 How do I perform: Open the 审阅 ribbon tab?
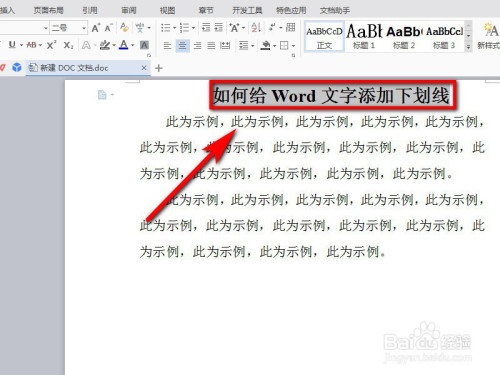click(129, 10)
